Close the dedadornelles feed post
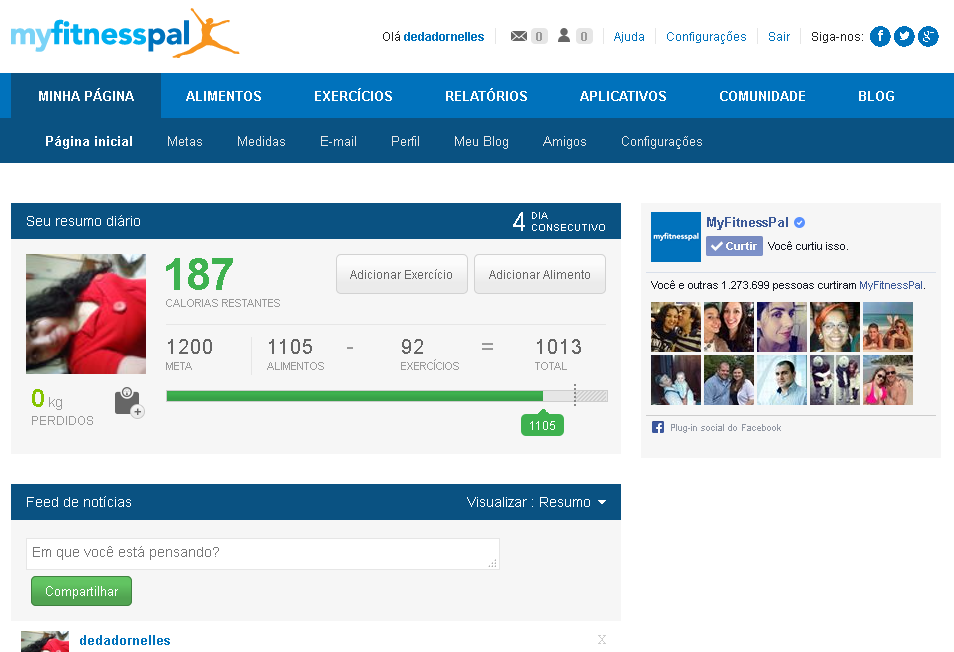The height and width of the screenshot is (652, 954). 602,639
